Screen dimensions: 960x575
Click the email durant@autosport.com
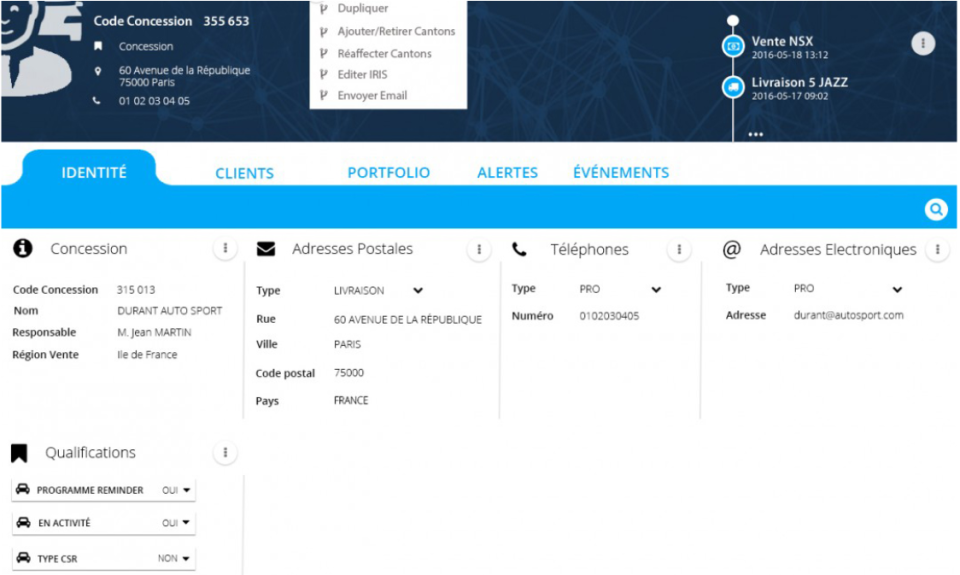coord(849,315)
